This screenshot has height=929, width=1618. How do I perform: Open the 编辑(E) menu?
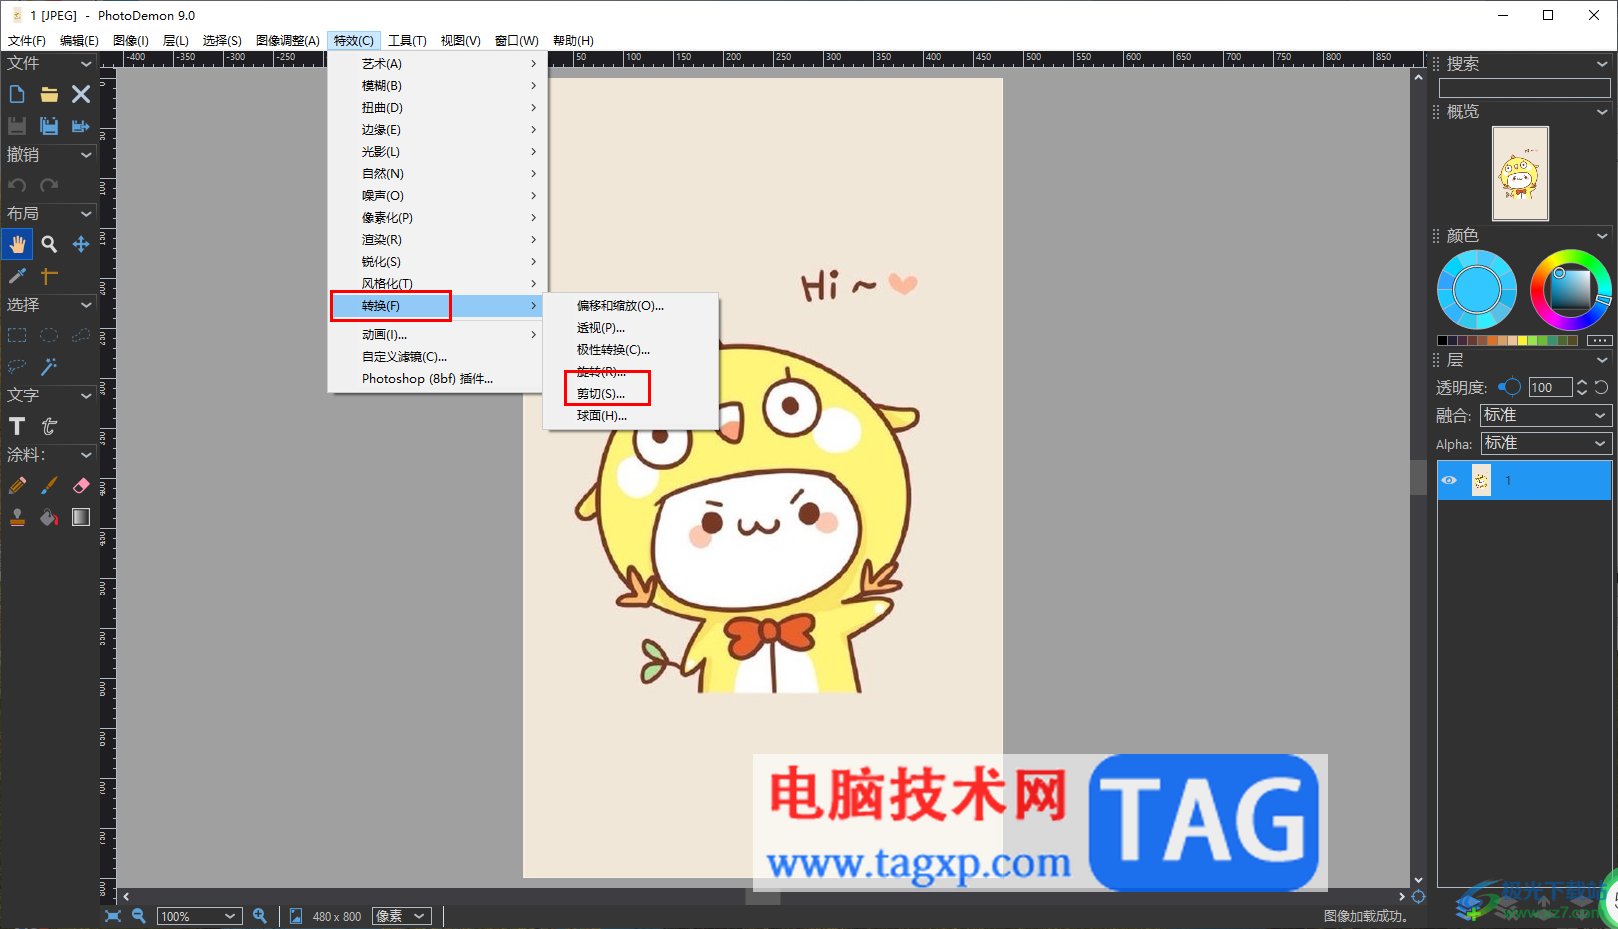pyautogui.click(x=79, y=41)
